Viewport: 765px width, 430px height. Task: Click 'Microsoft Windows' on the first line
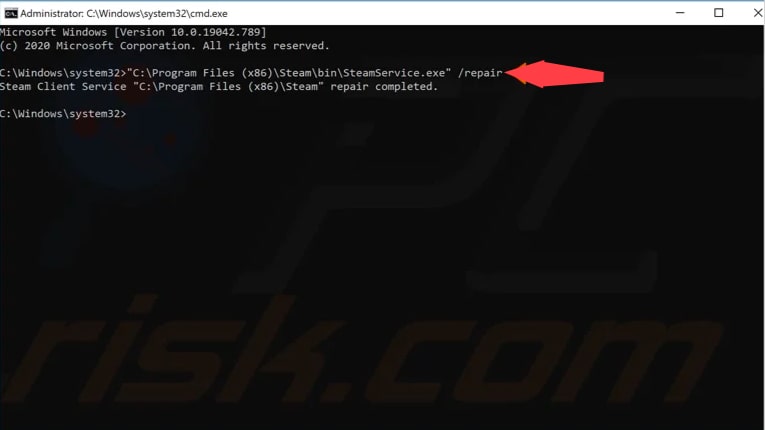coord(53,32)
